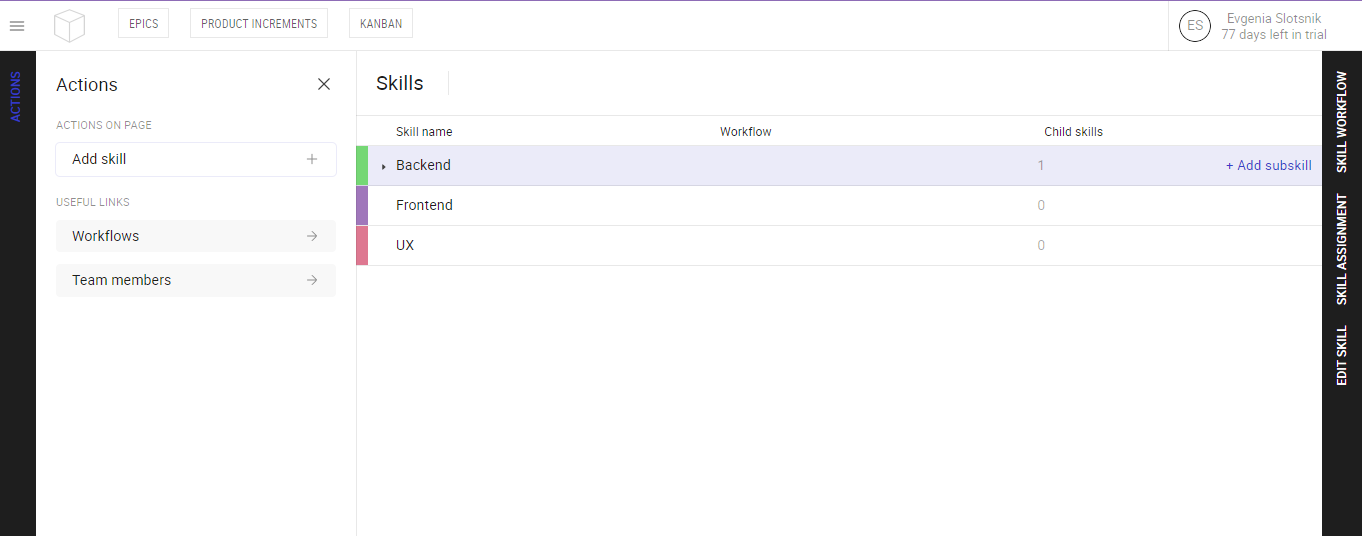Image resolution: width=1362 pixels, height=536 pixels.
Task: Click Add subskill link for Backend
Action: [1268, 165]
